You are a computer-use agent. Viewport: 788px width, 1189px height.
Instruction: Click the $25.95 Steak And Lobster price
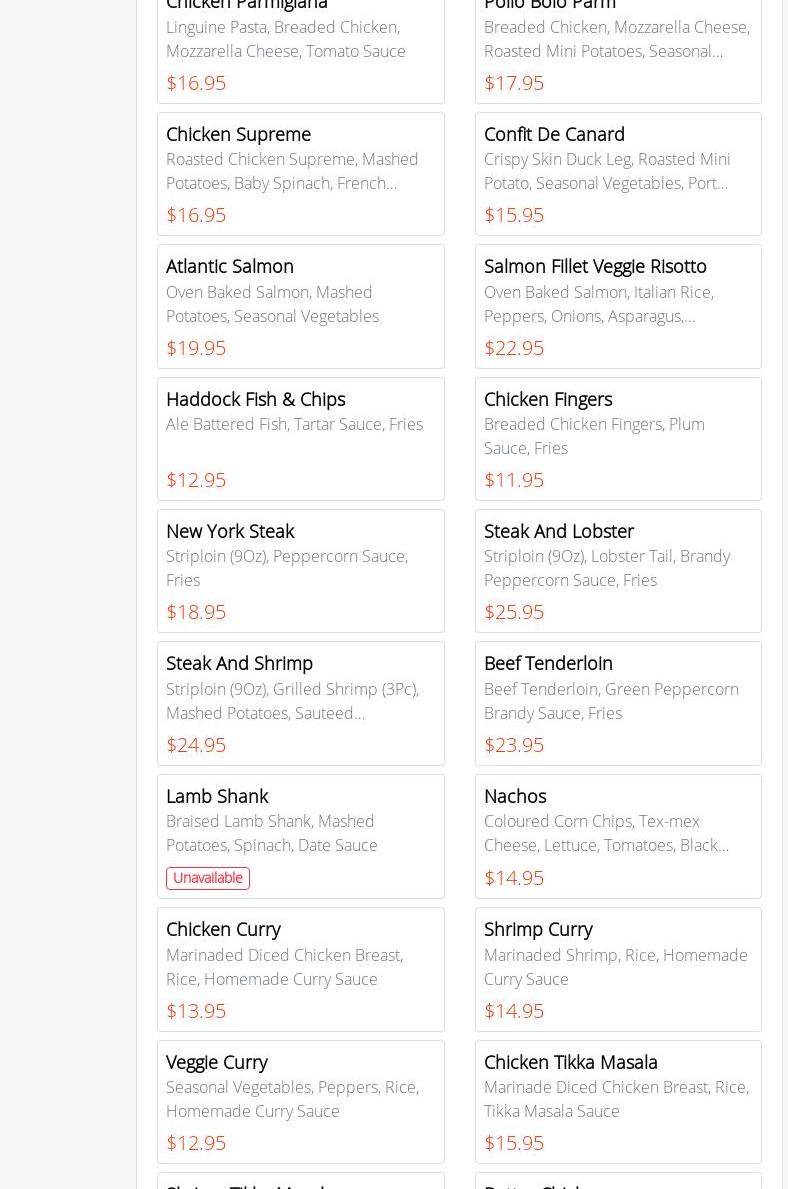(x=514, y=612)
